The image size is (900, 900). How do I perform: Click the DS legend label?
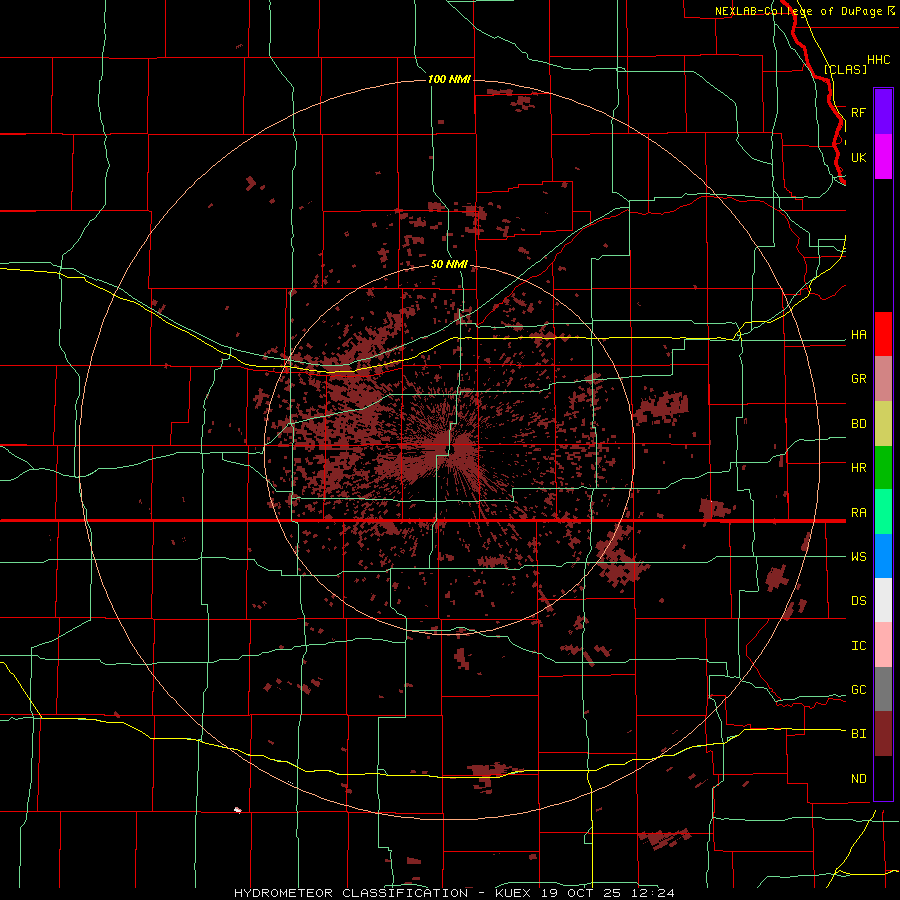(x=858, y=601)
